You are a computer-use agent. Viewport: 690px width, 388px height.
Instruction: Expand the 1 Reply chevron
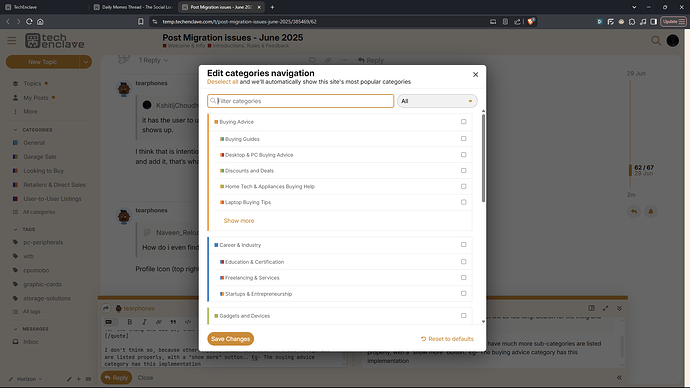pos(166,60)
